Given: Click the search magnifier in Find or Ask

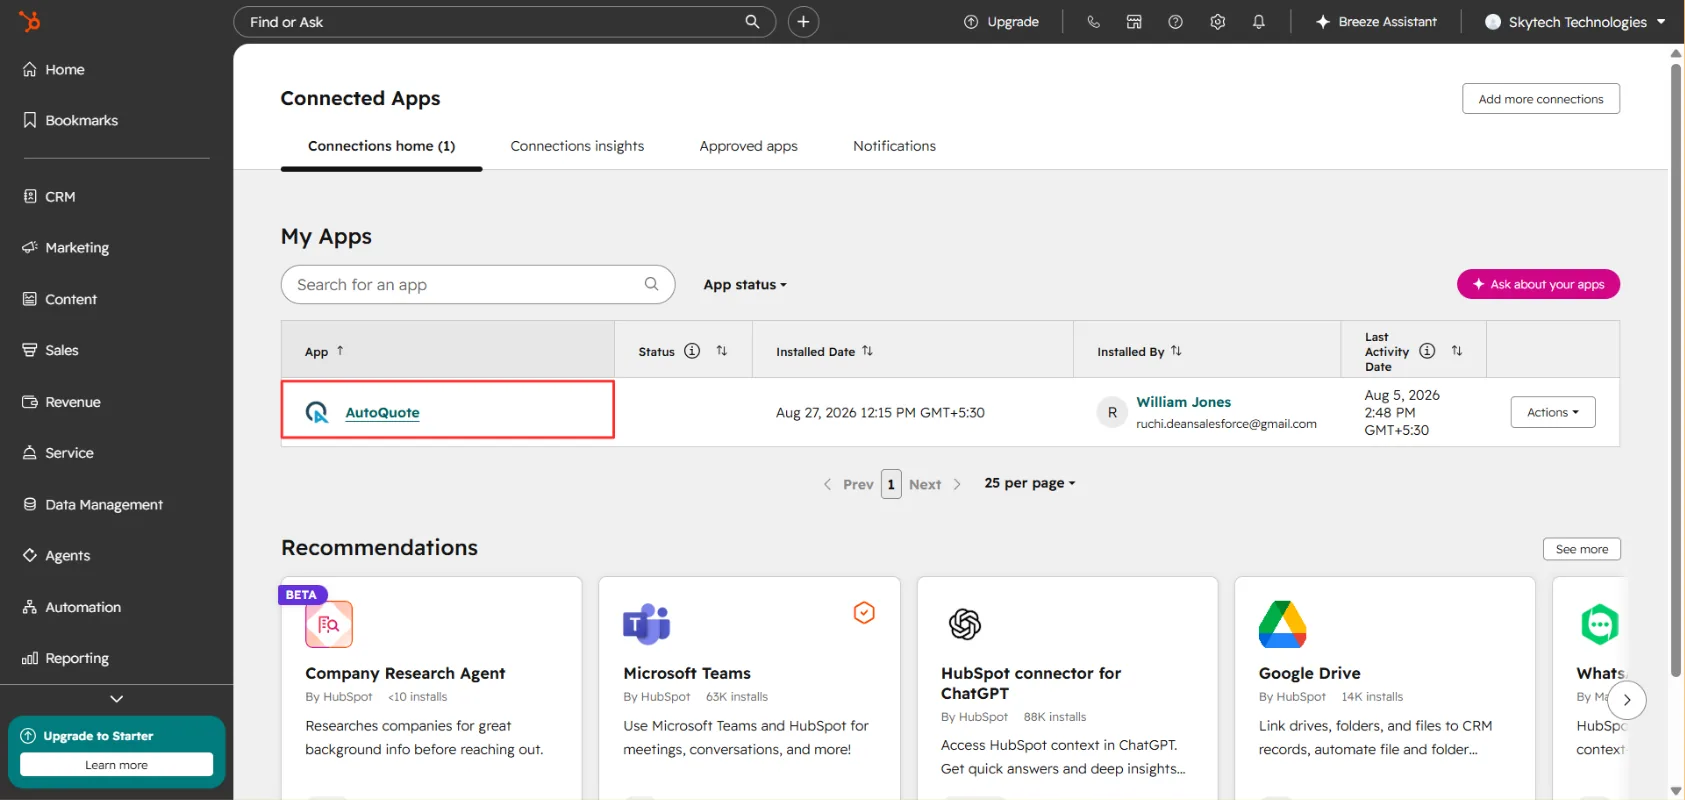Looking at the screenshot, I should tap(752, 22).
